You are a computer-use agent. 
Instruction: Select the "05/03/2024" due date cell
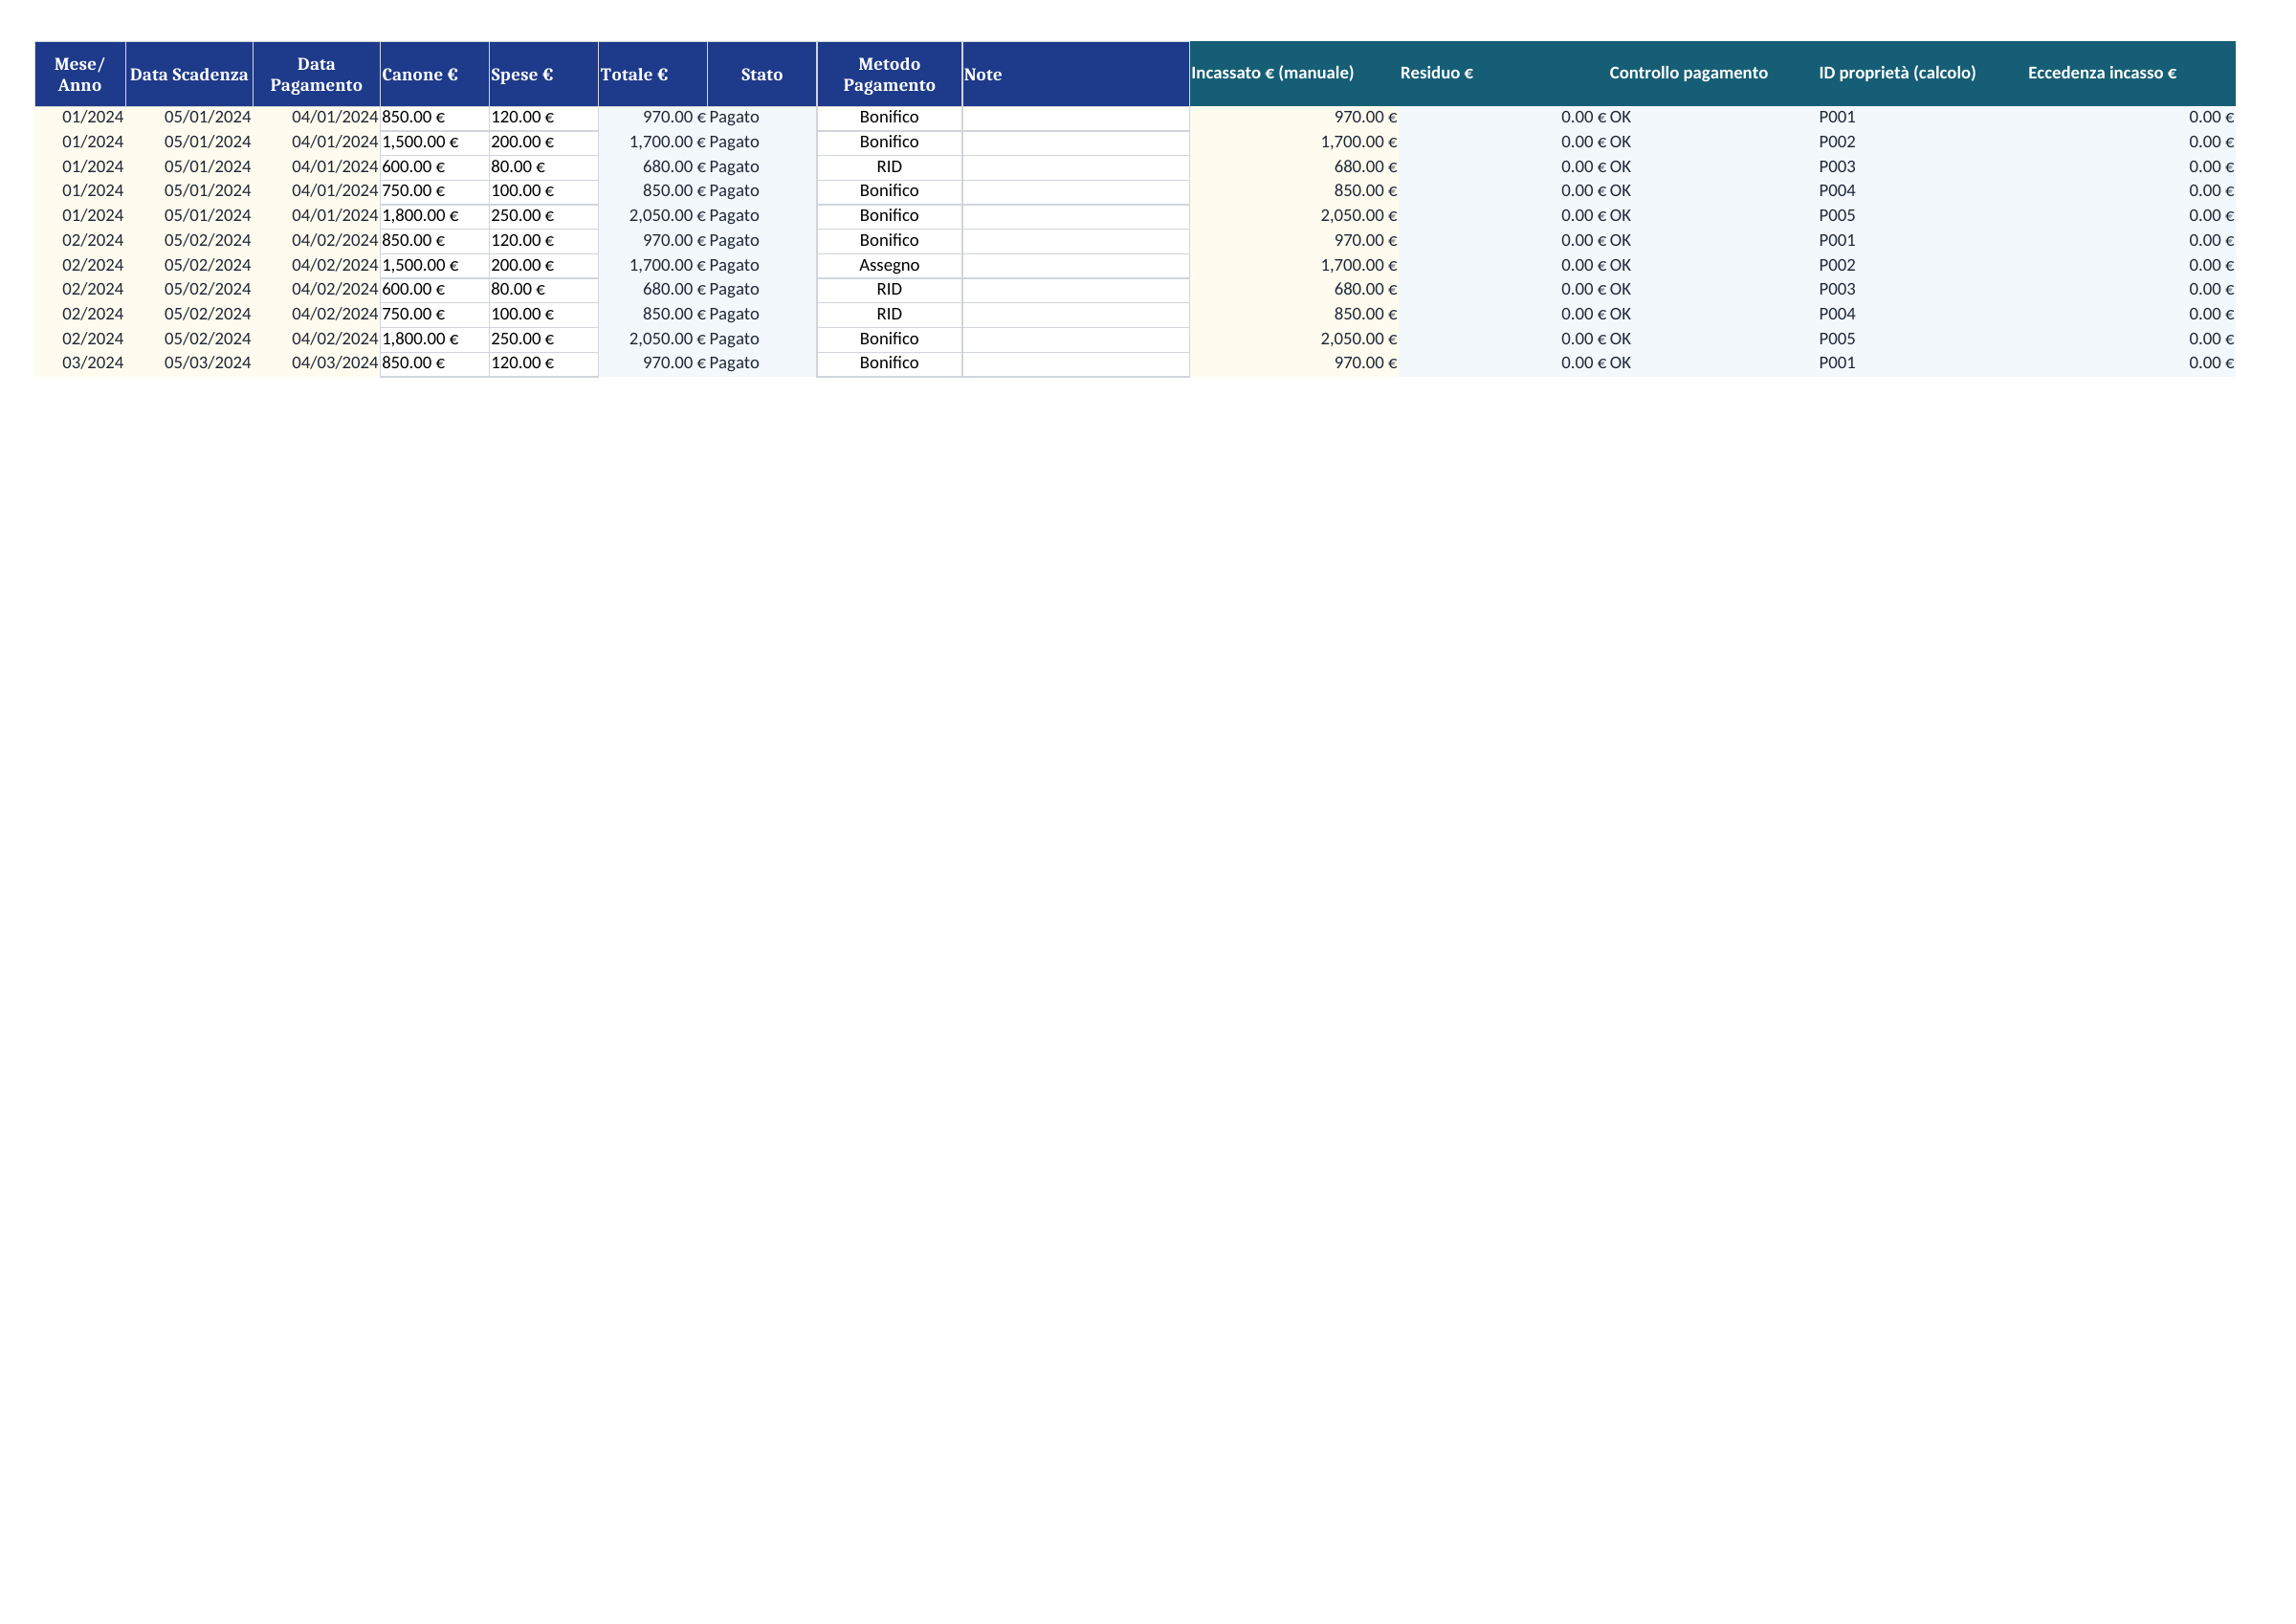pos(189,363)
